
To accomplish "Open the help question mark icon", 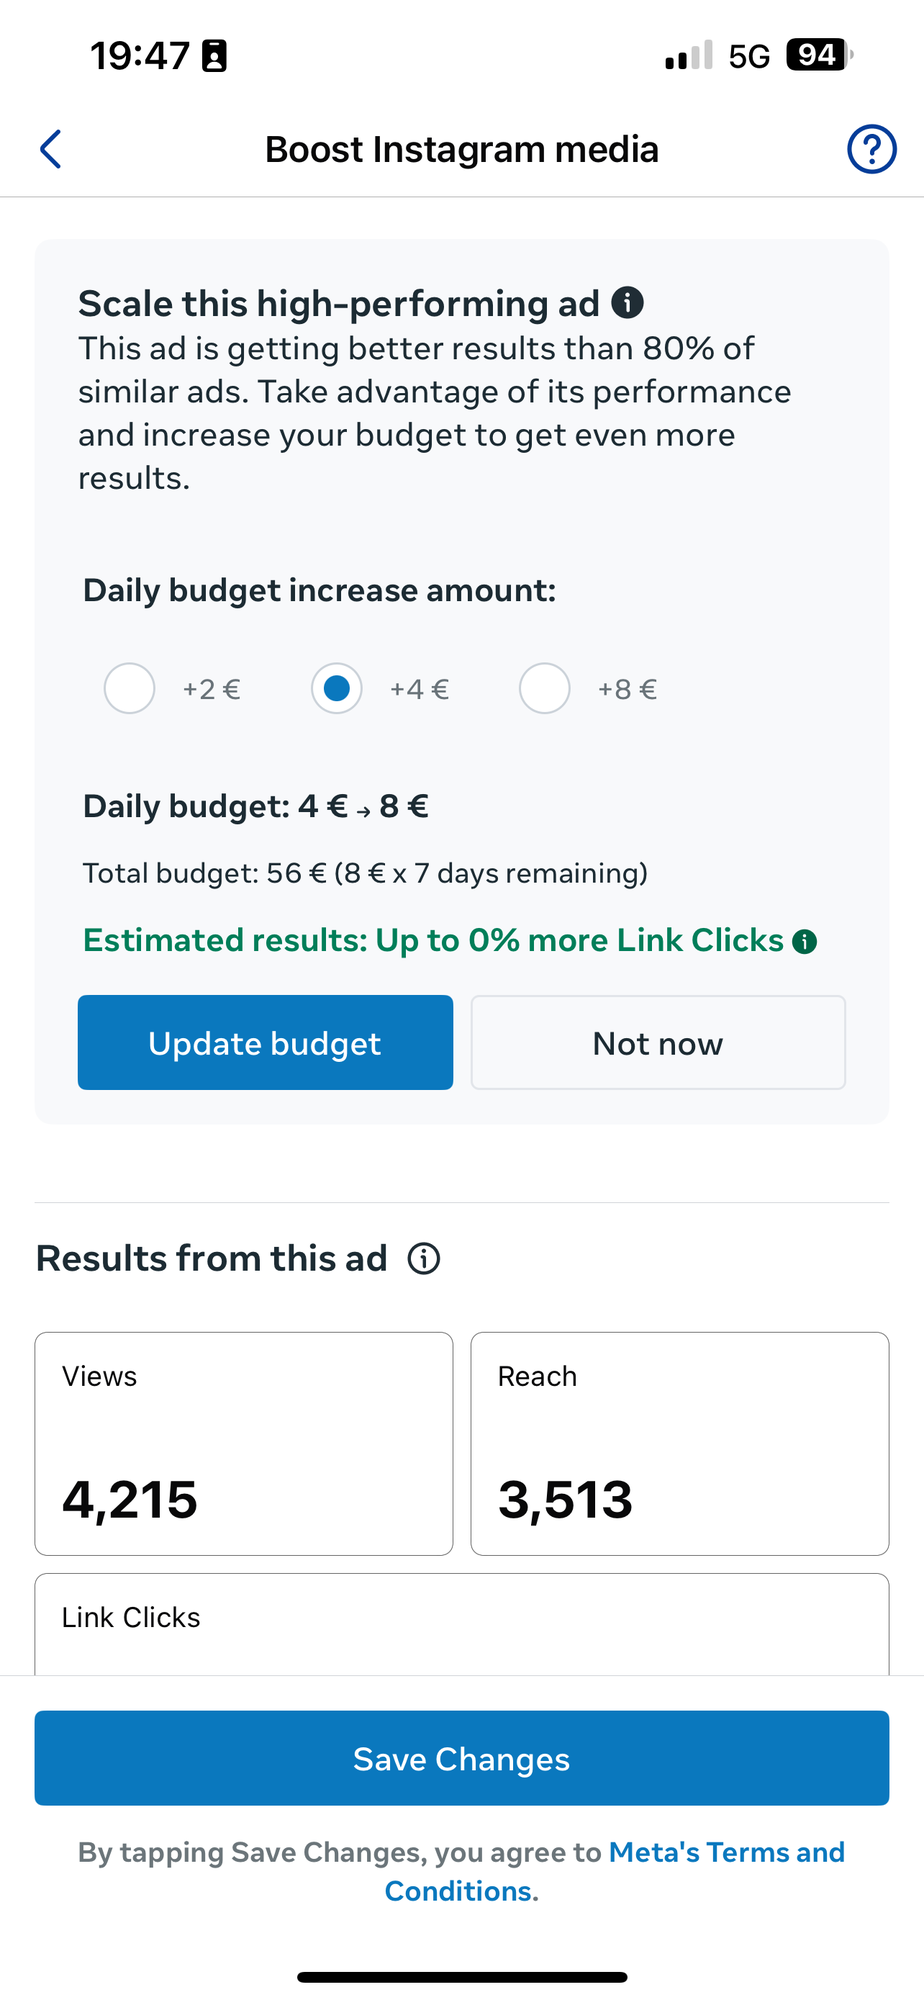I will click(x=871, y=149).
